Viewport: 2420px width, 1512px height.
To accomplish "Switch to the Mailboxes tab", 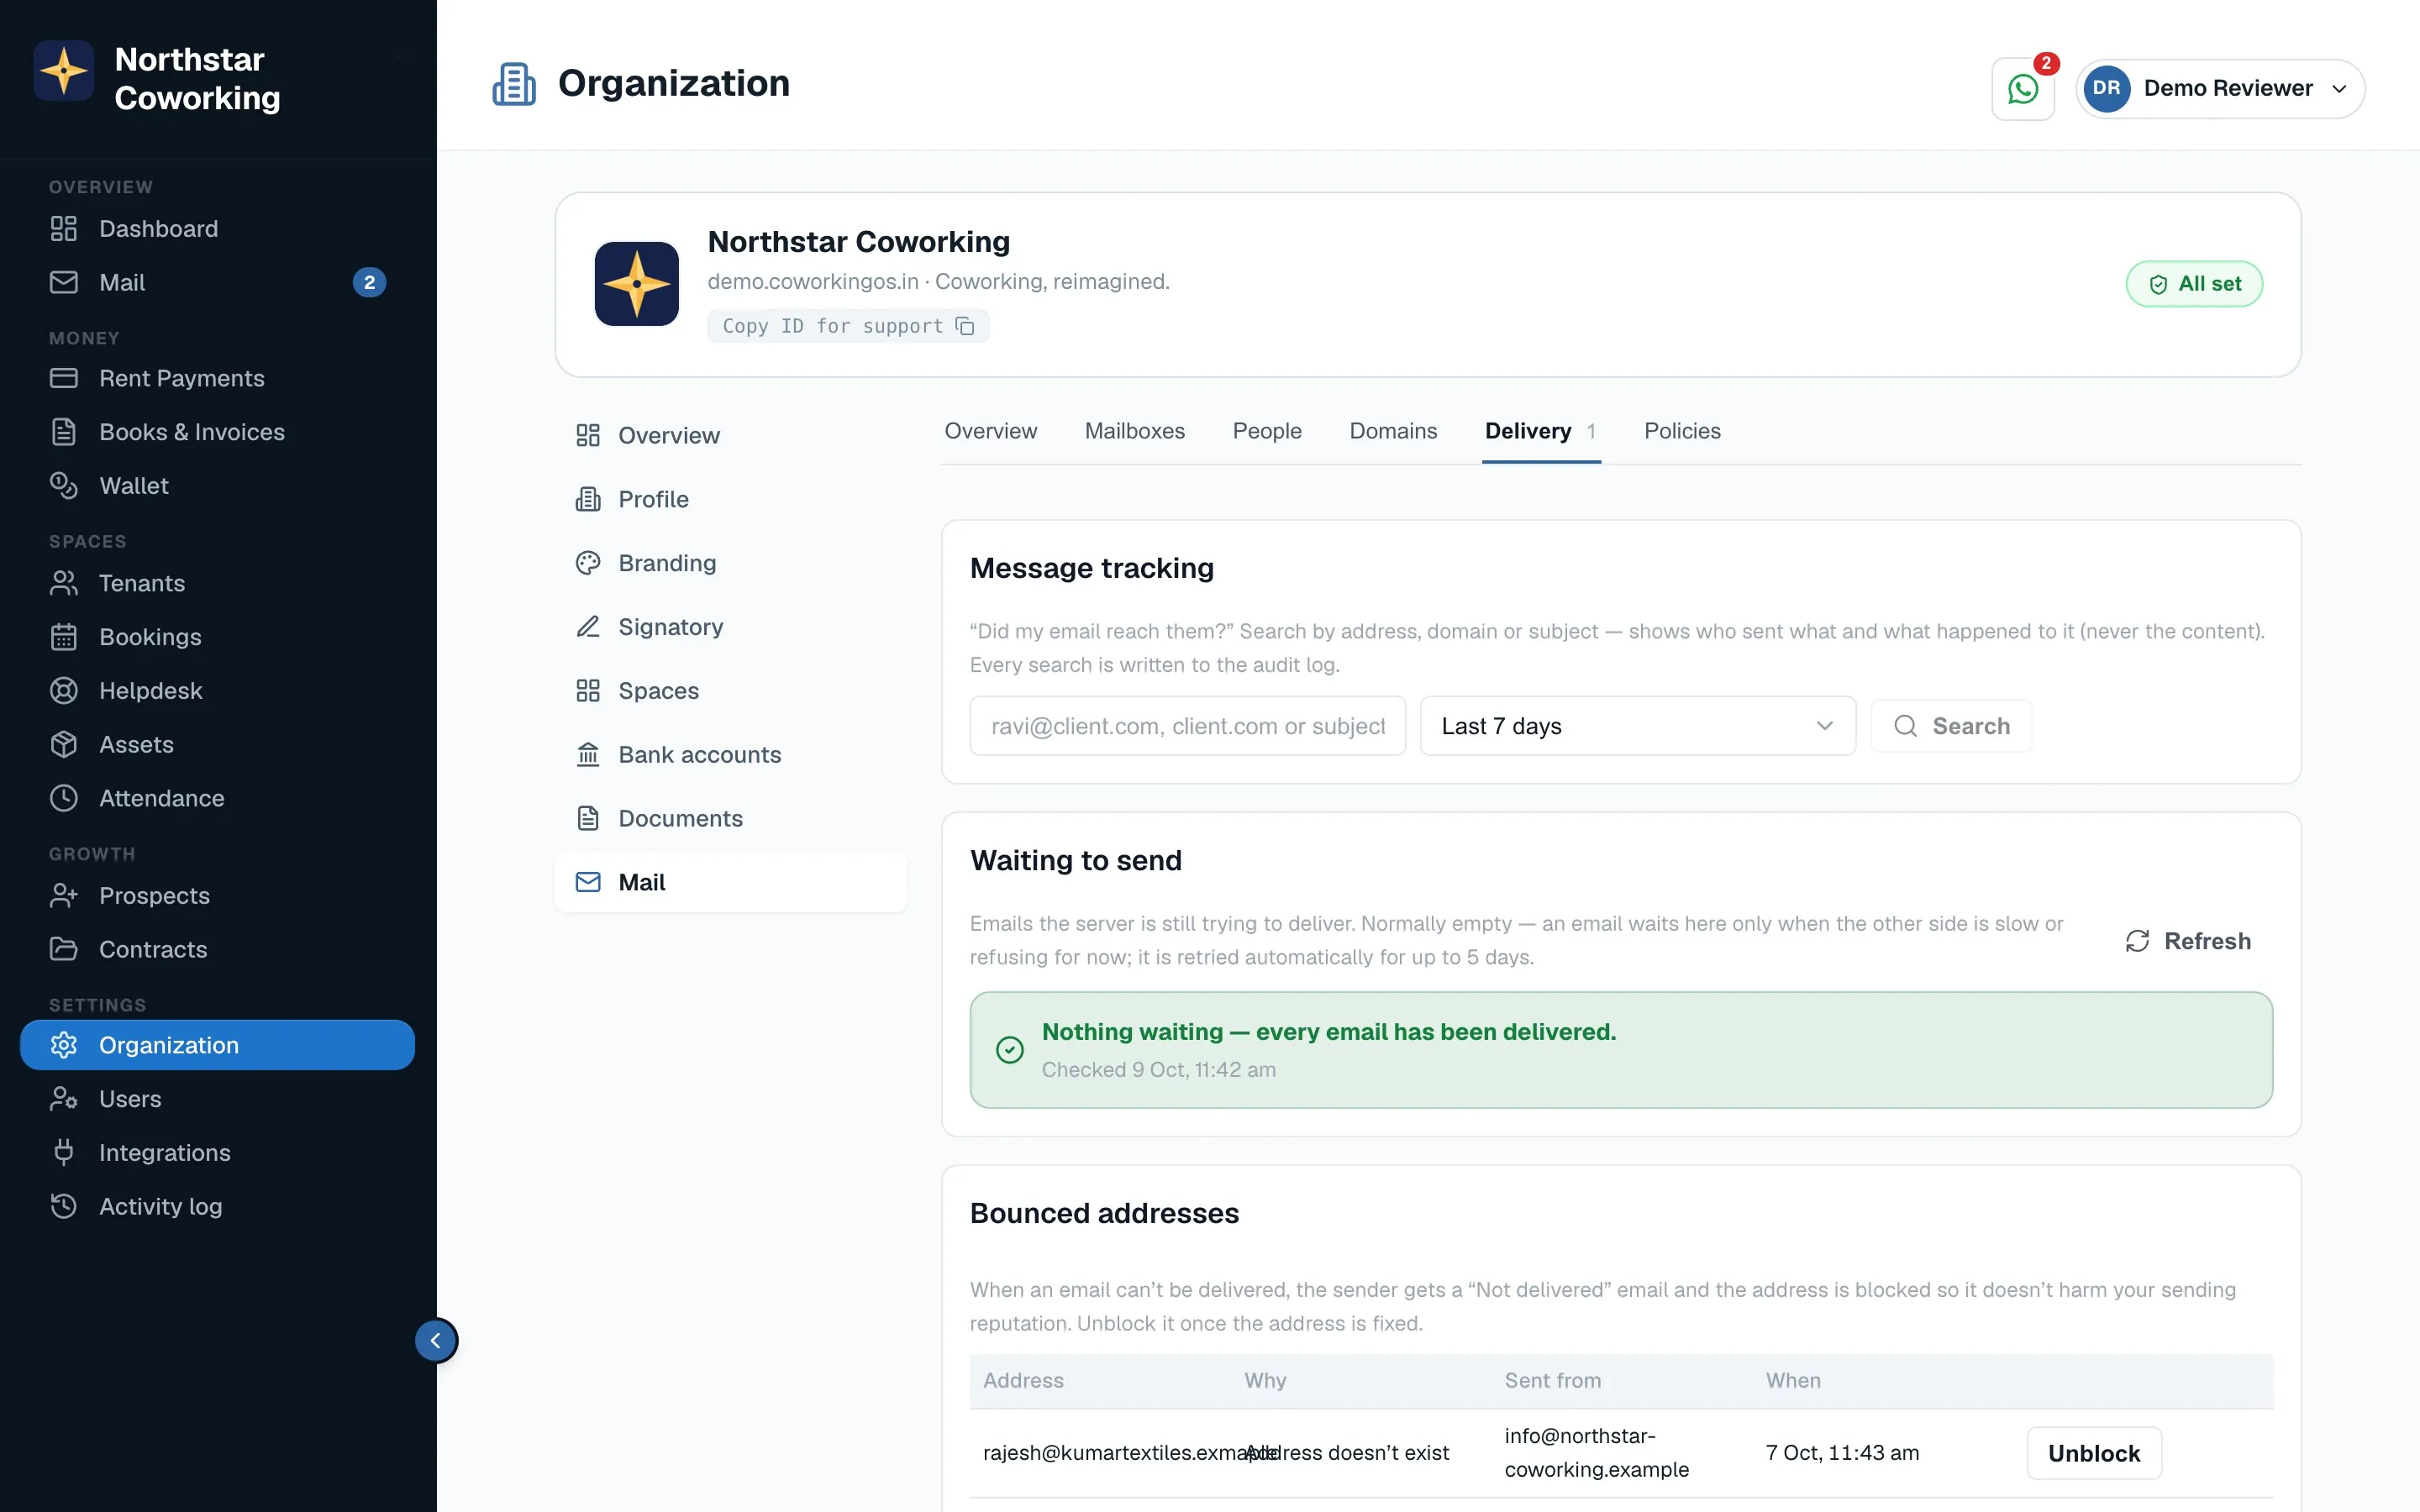I will pyautogui.click(x=1134, y=431).
